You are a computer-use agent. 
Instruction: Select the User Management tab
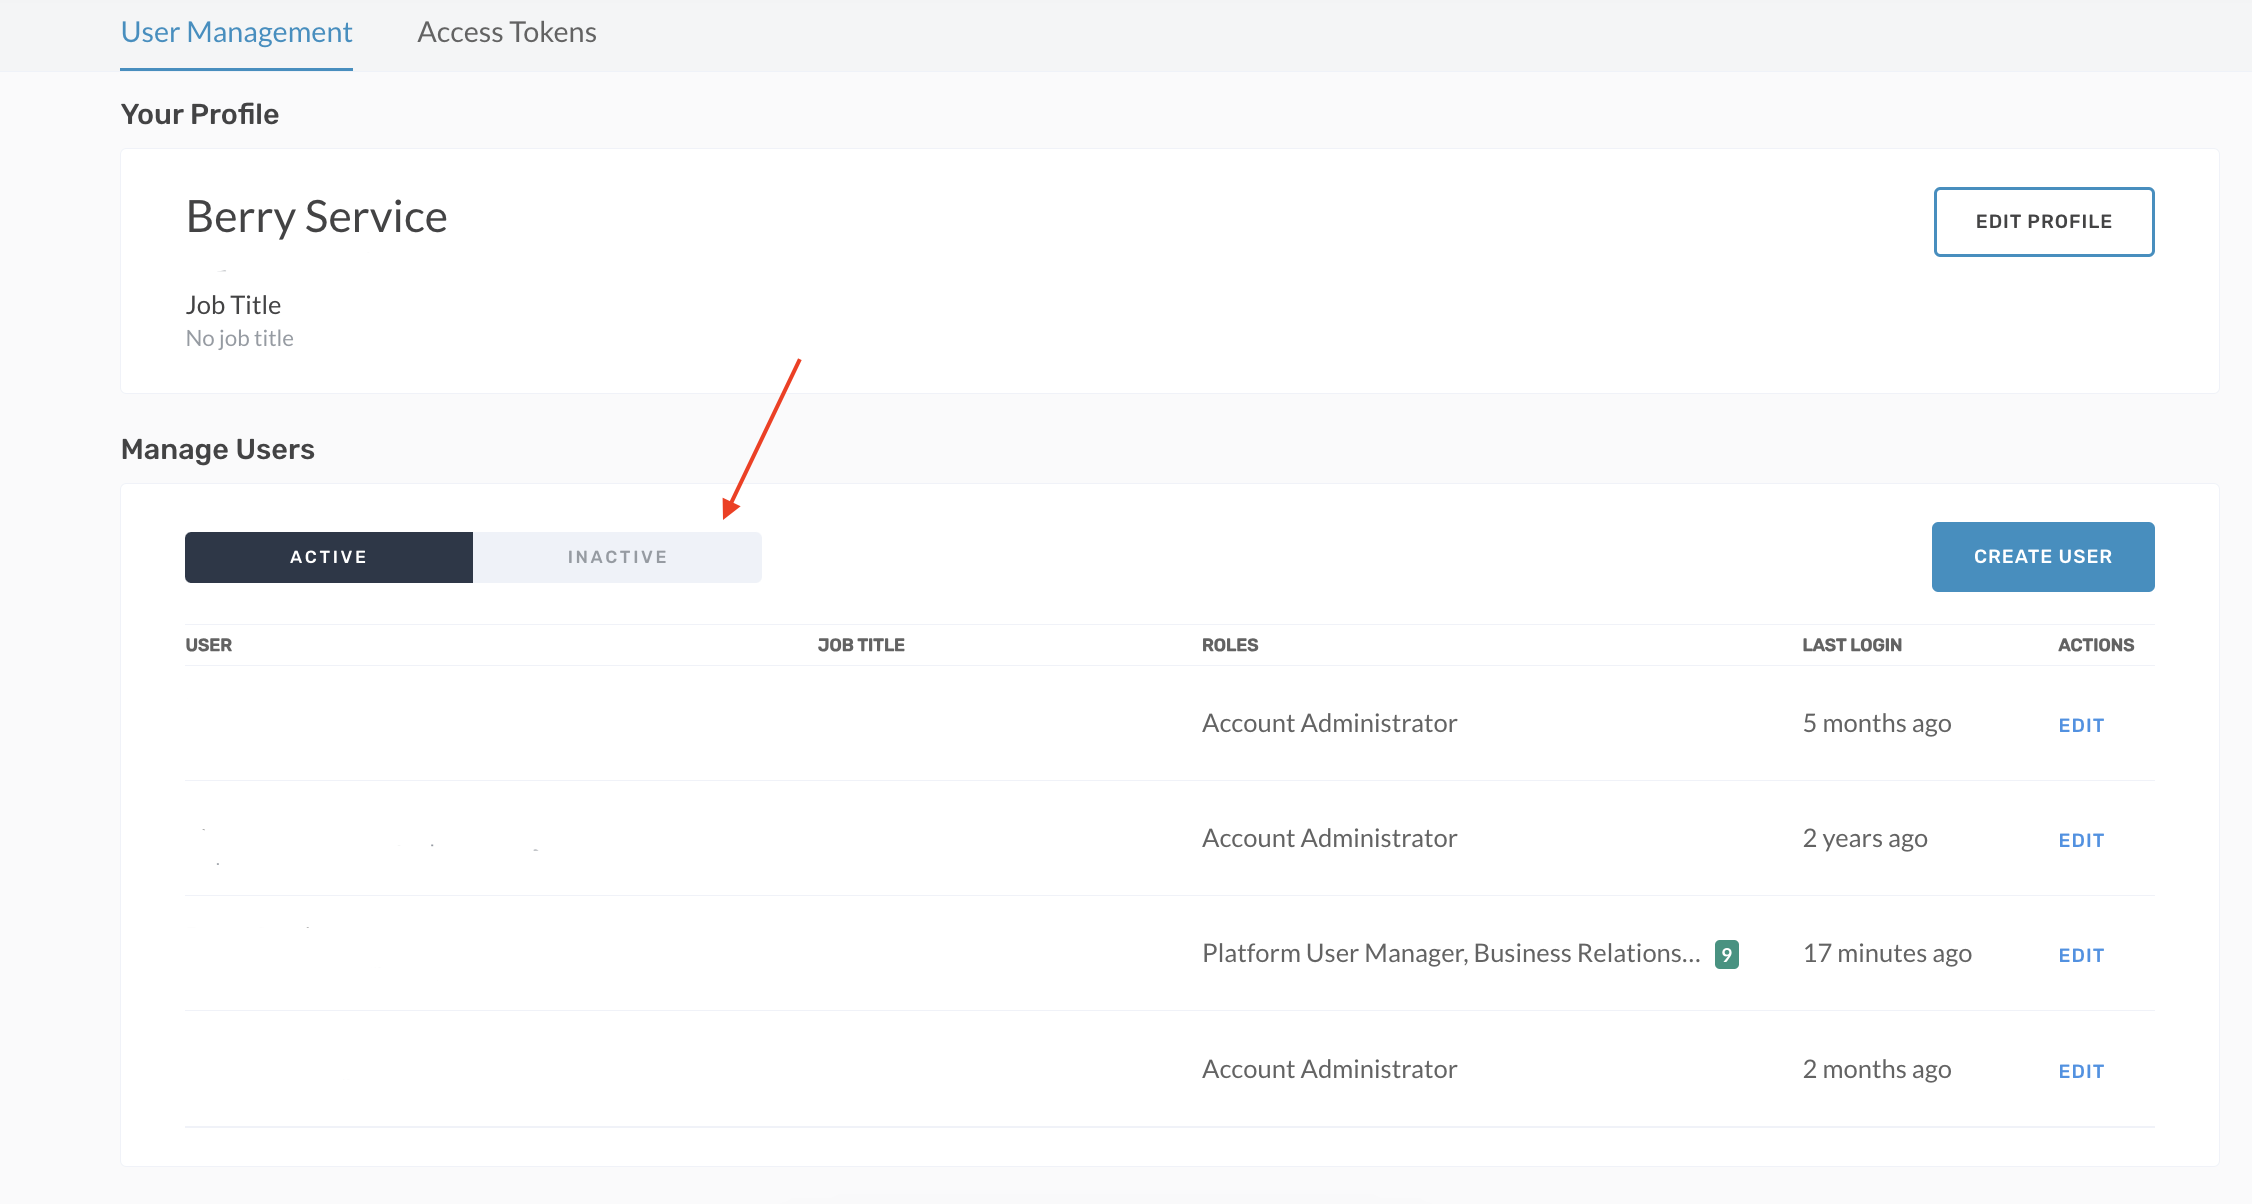pyautogui.click(x=236, y=32)
